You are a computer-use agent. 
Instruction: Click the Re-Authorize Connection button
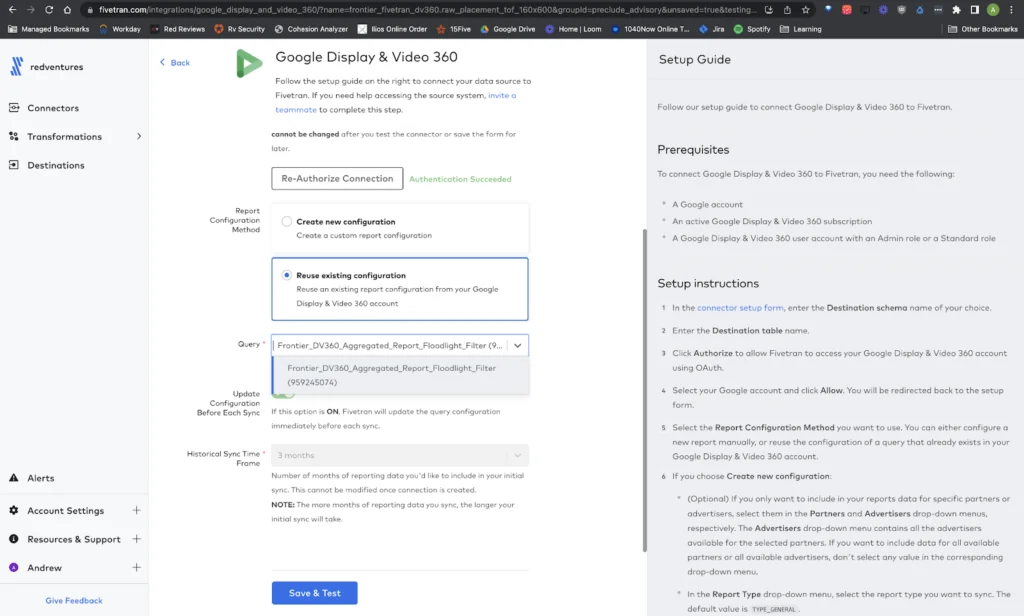coord(337,179)
